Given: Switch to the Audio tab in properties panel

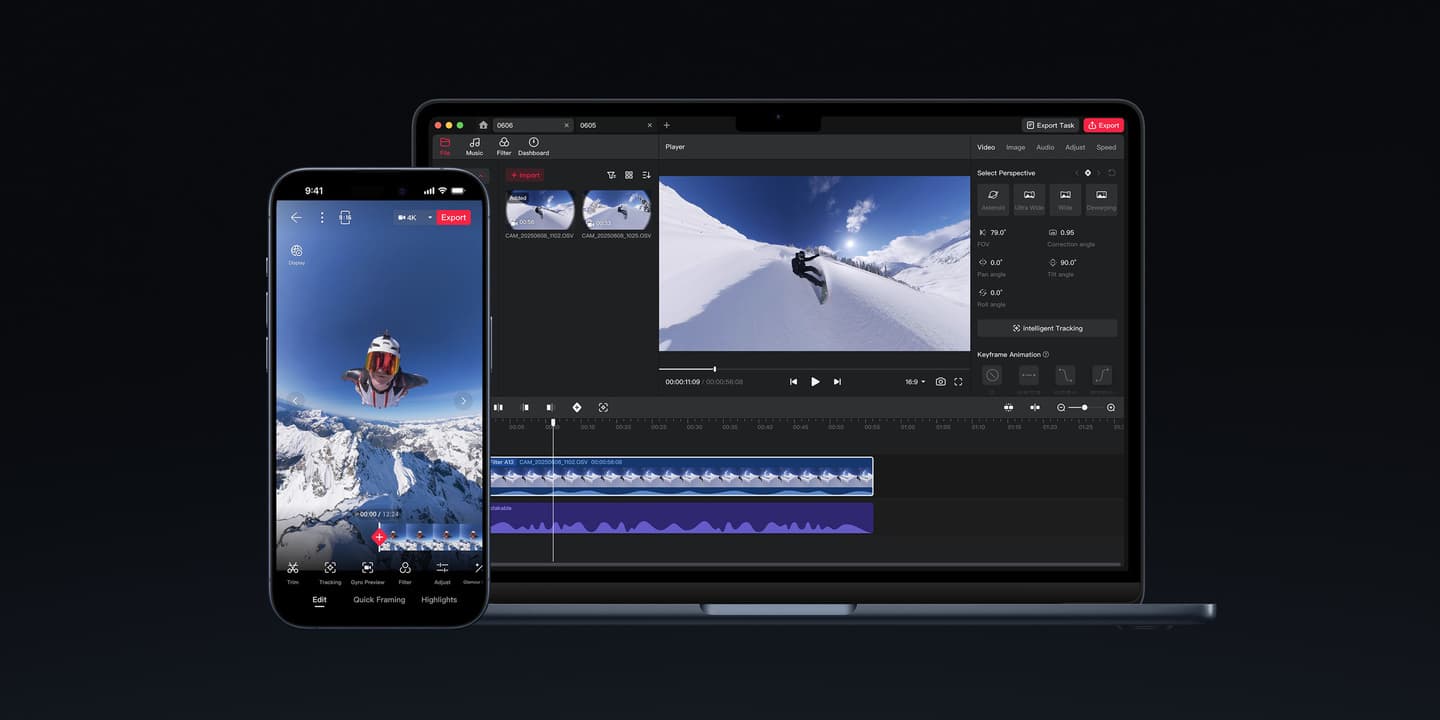Looking at the screenshot, I should [x=1044, y=147].
